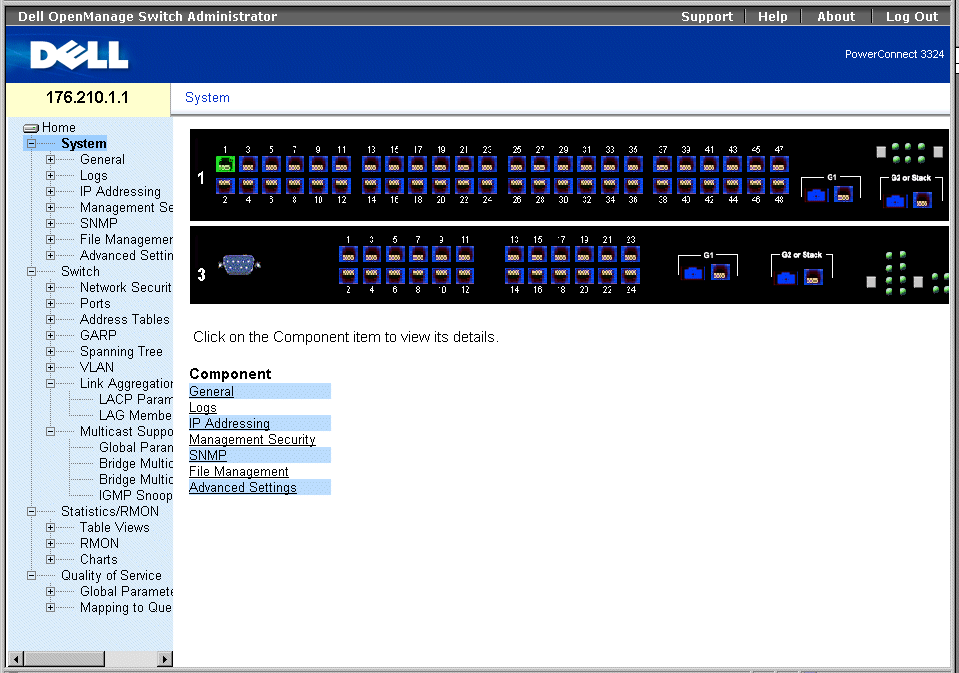Click port 5 on unit 1
This screenshot has height=673, width=959.
tap(272, 164)
